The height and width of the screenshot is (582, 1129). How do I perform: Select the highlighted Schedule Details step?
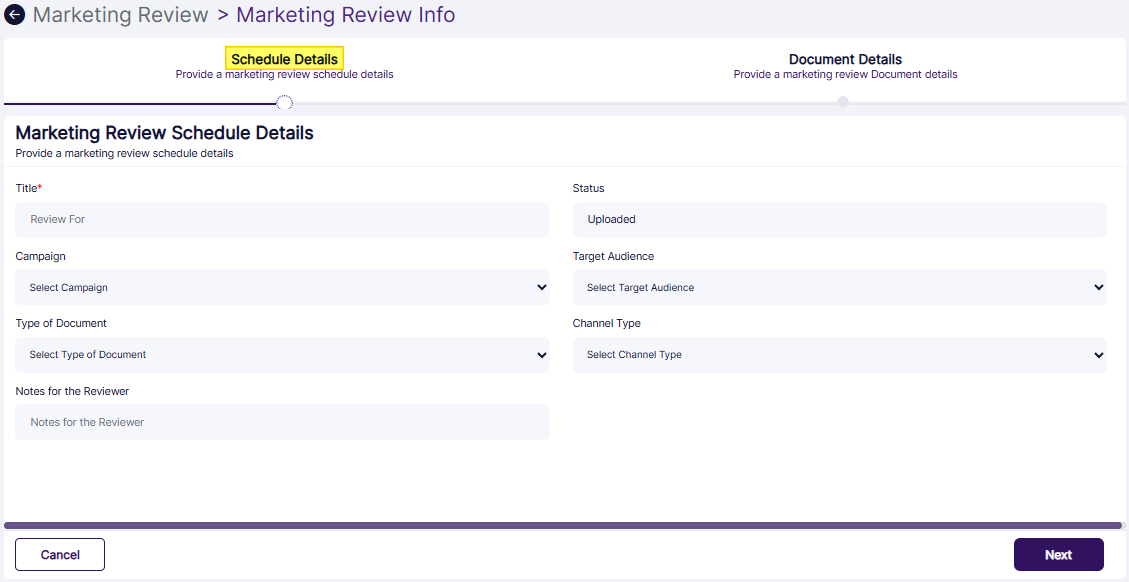click(x=284, y=58)
